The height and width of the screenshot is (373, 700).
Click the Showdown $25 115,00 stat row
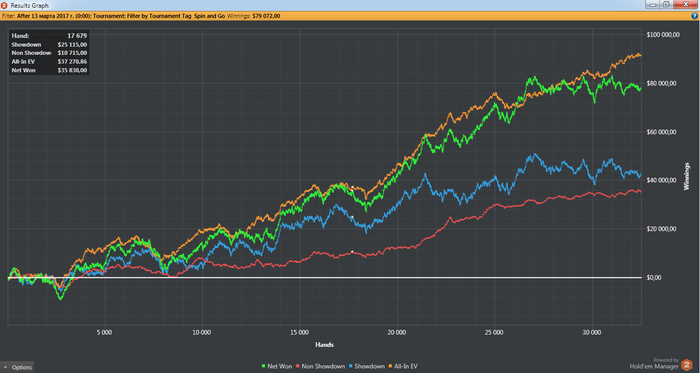tap(49, 44)
